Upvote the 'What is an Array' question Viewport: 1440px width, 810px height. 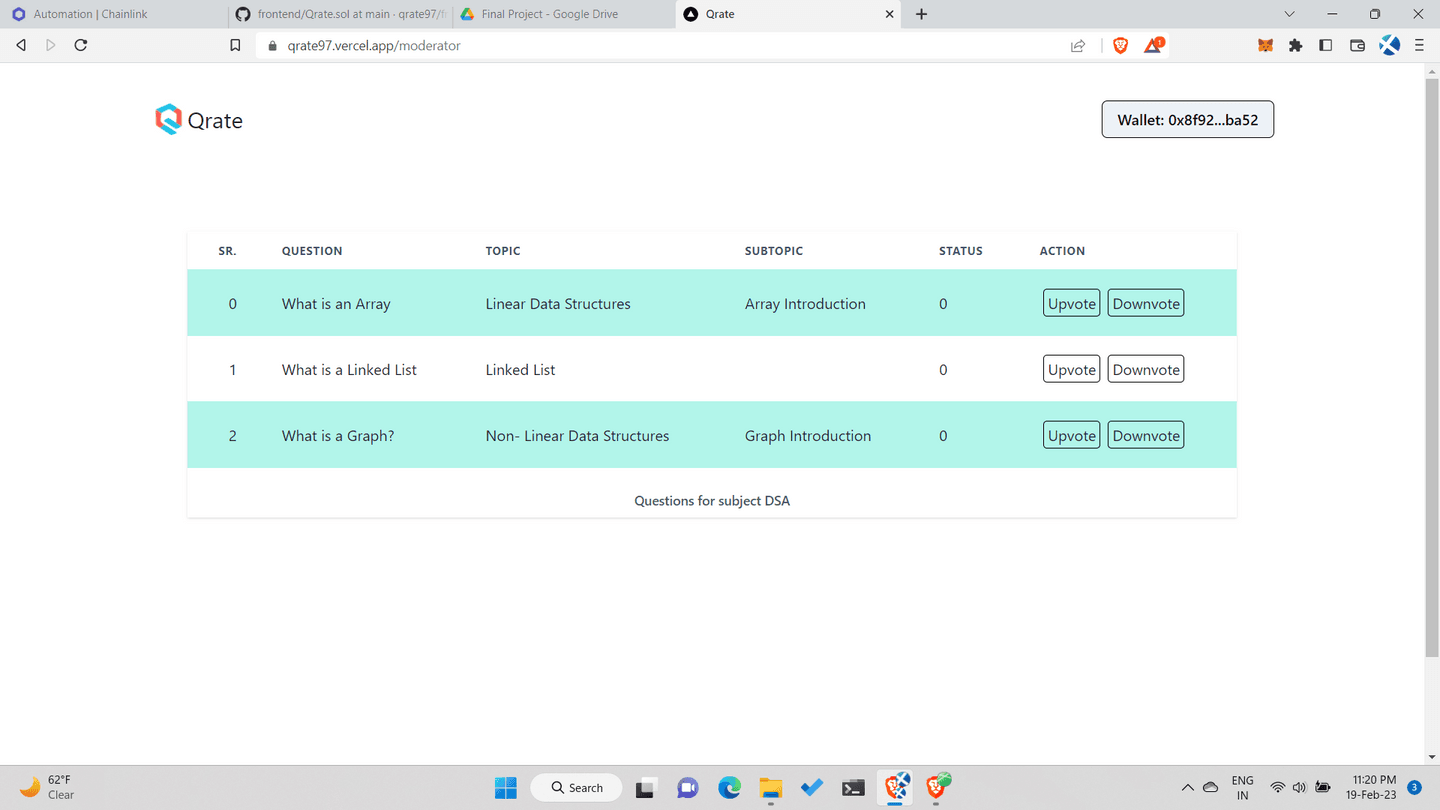coord(1071,304)
